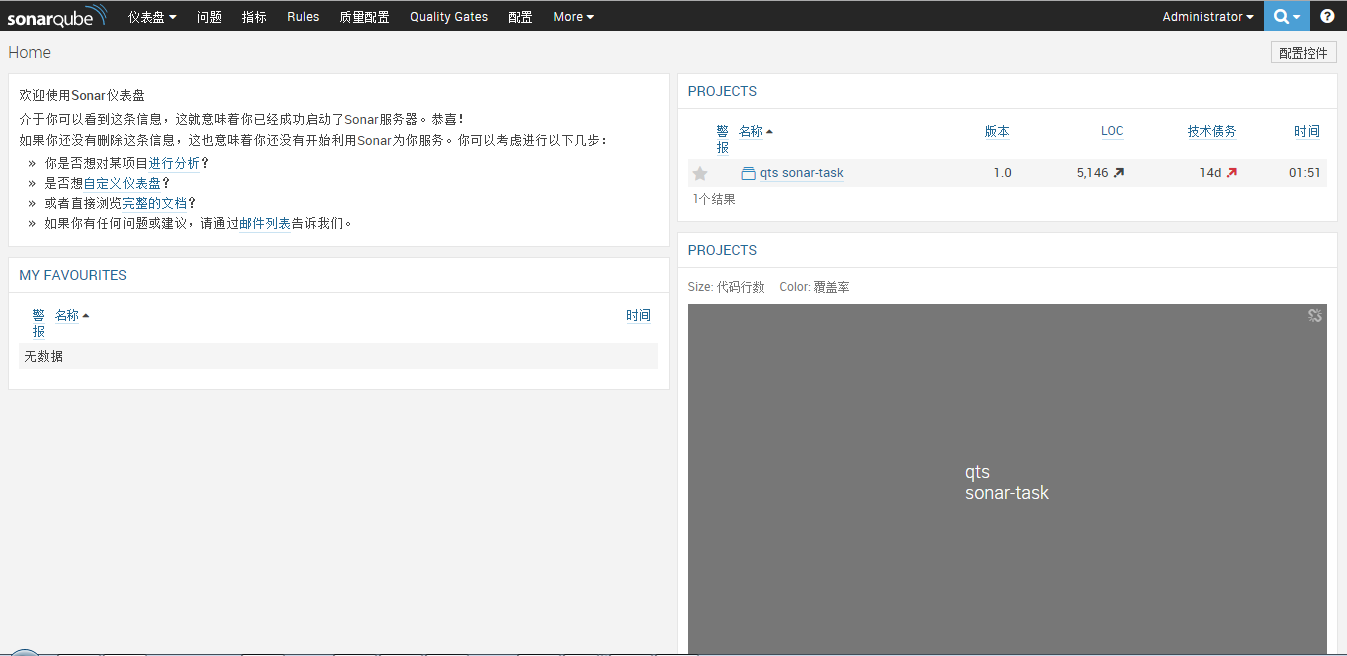Click the red technical debt trend arrow
This screenshot has width=1347, height=656.
click(x=1231, y=173)
